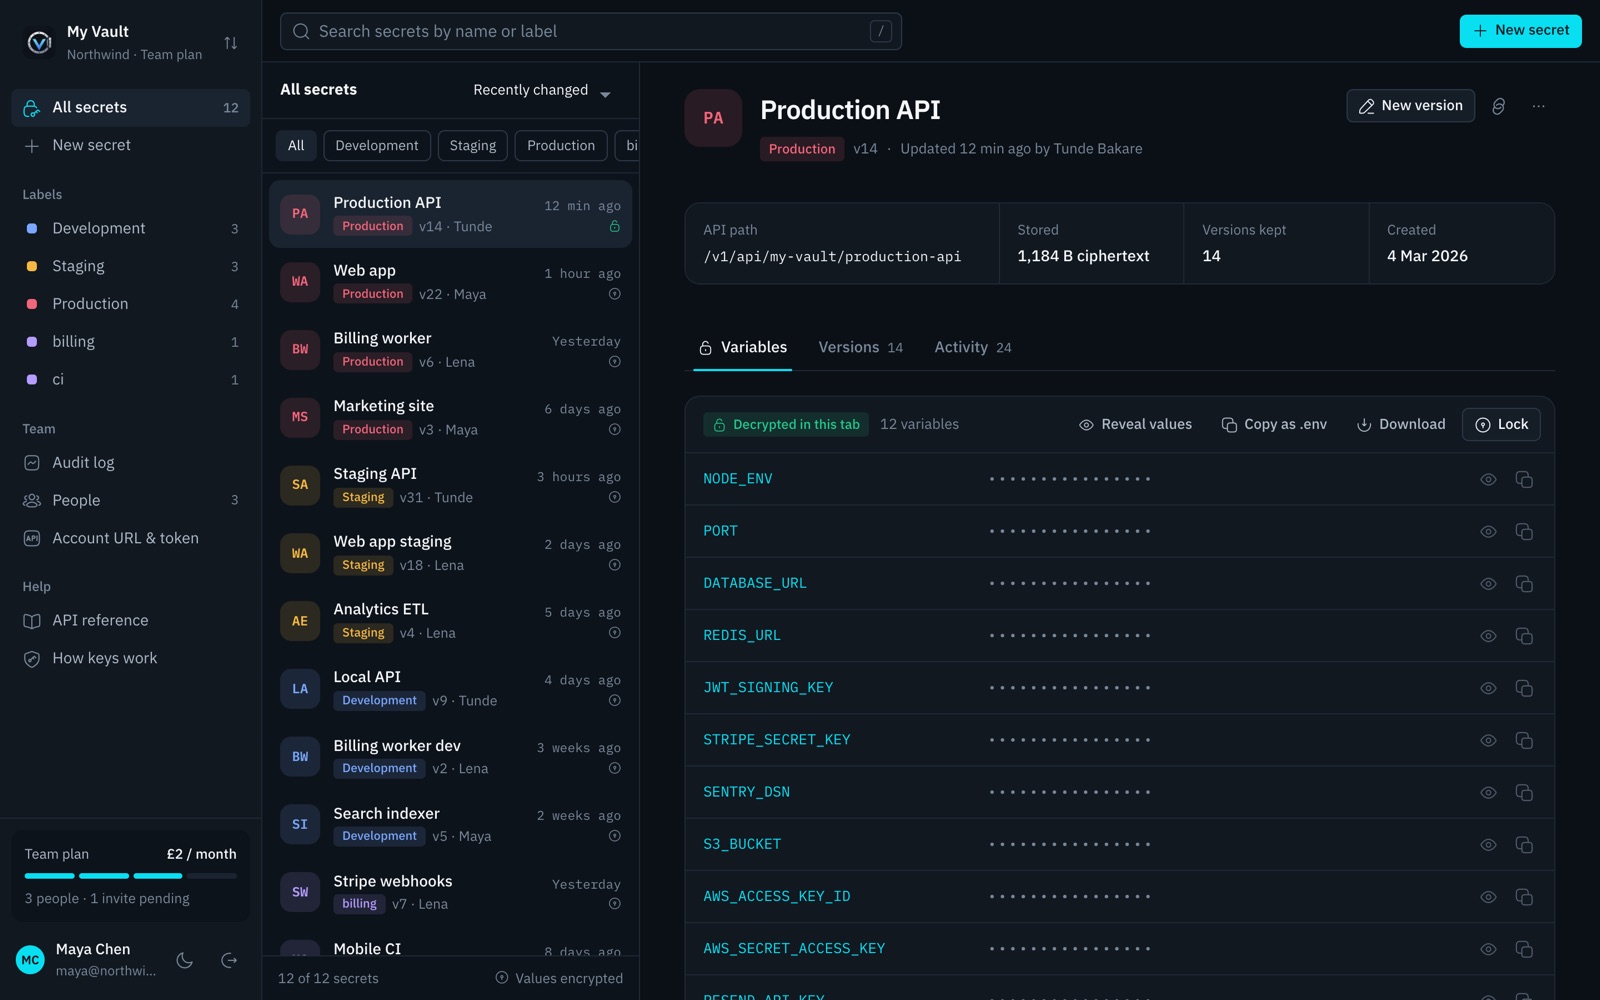The image size is (1600, 1000).
Task: Open People team page
Action: pyautogui.click(x=130, y=500)
